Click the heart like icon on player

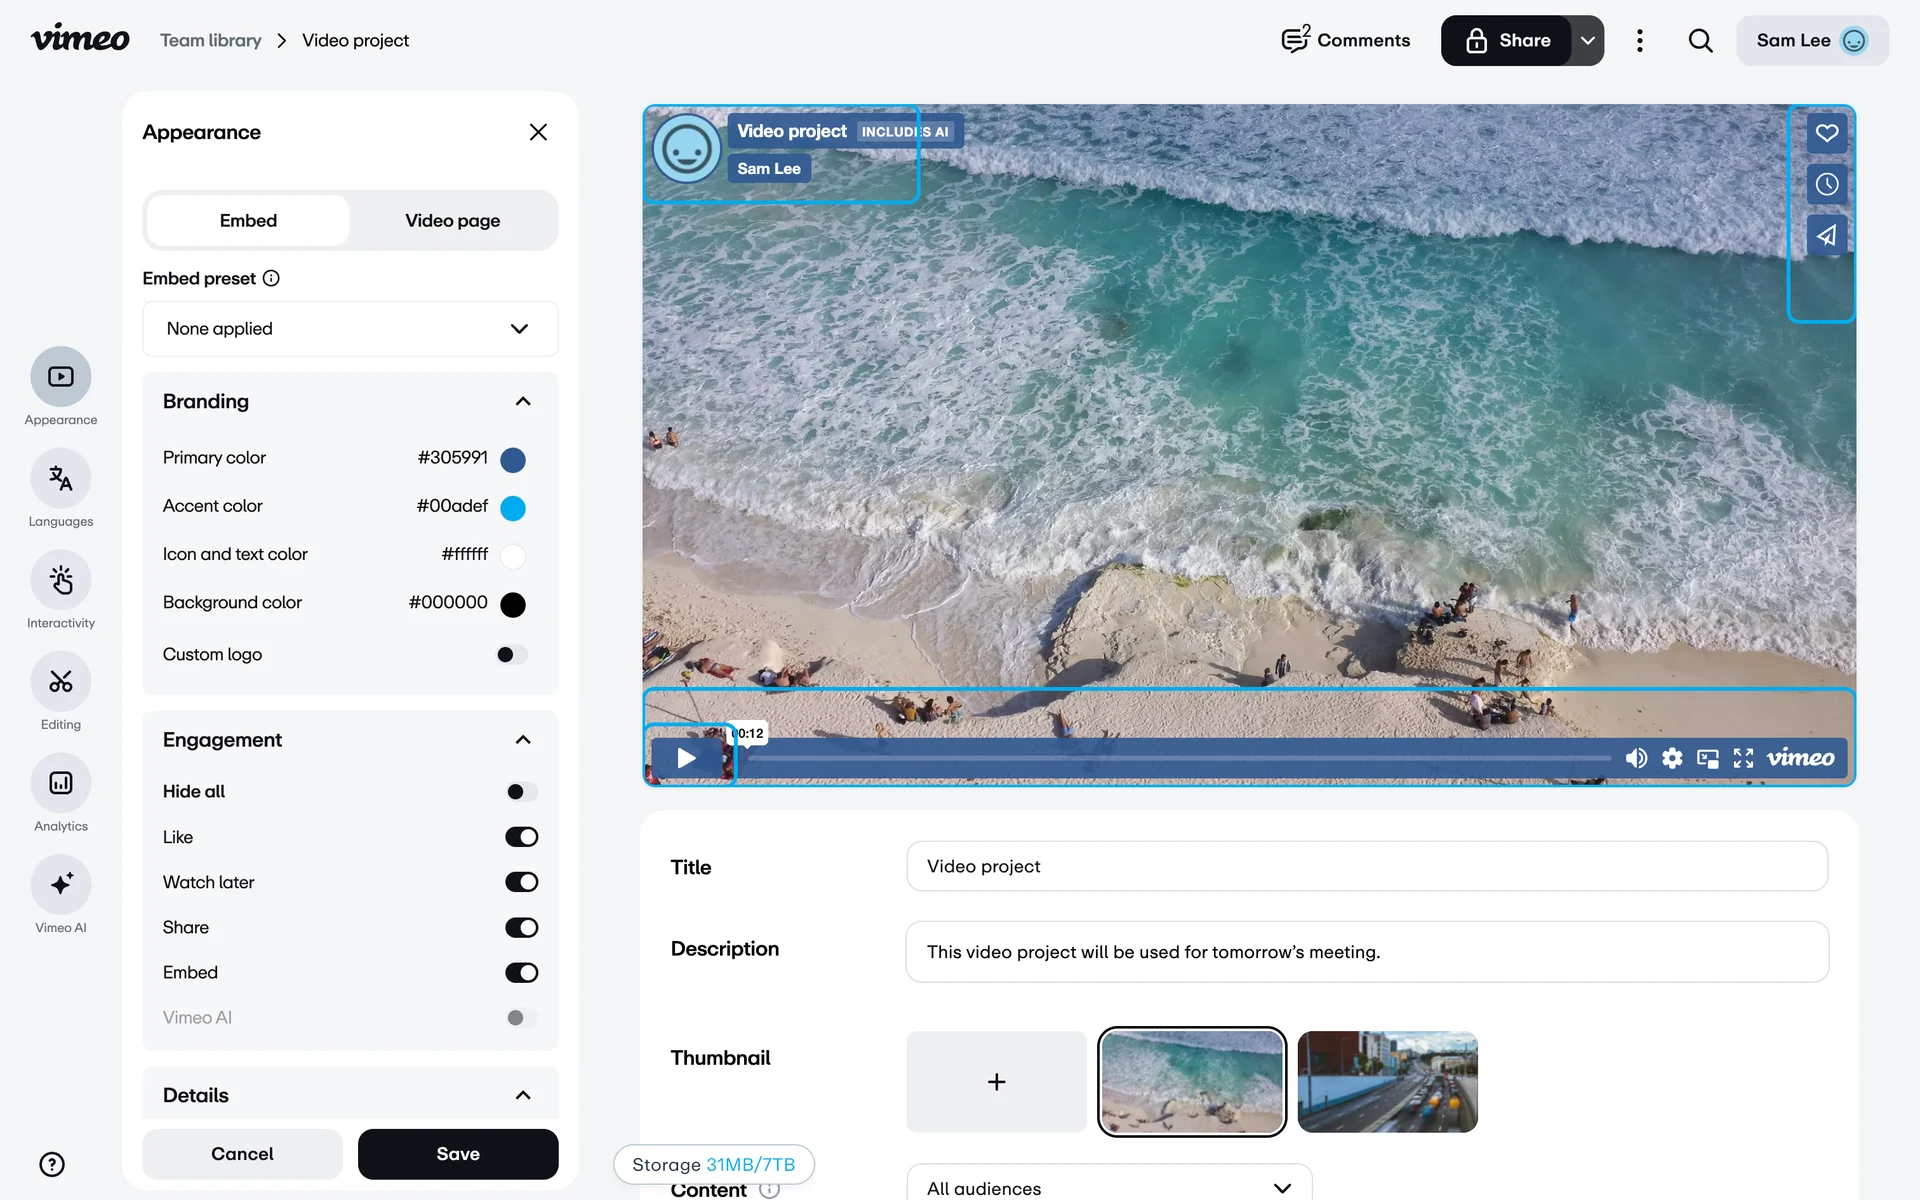[1826, 133]
